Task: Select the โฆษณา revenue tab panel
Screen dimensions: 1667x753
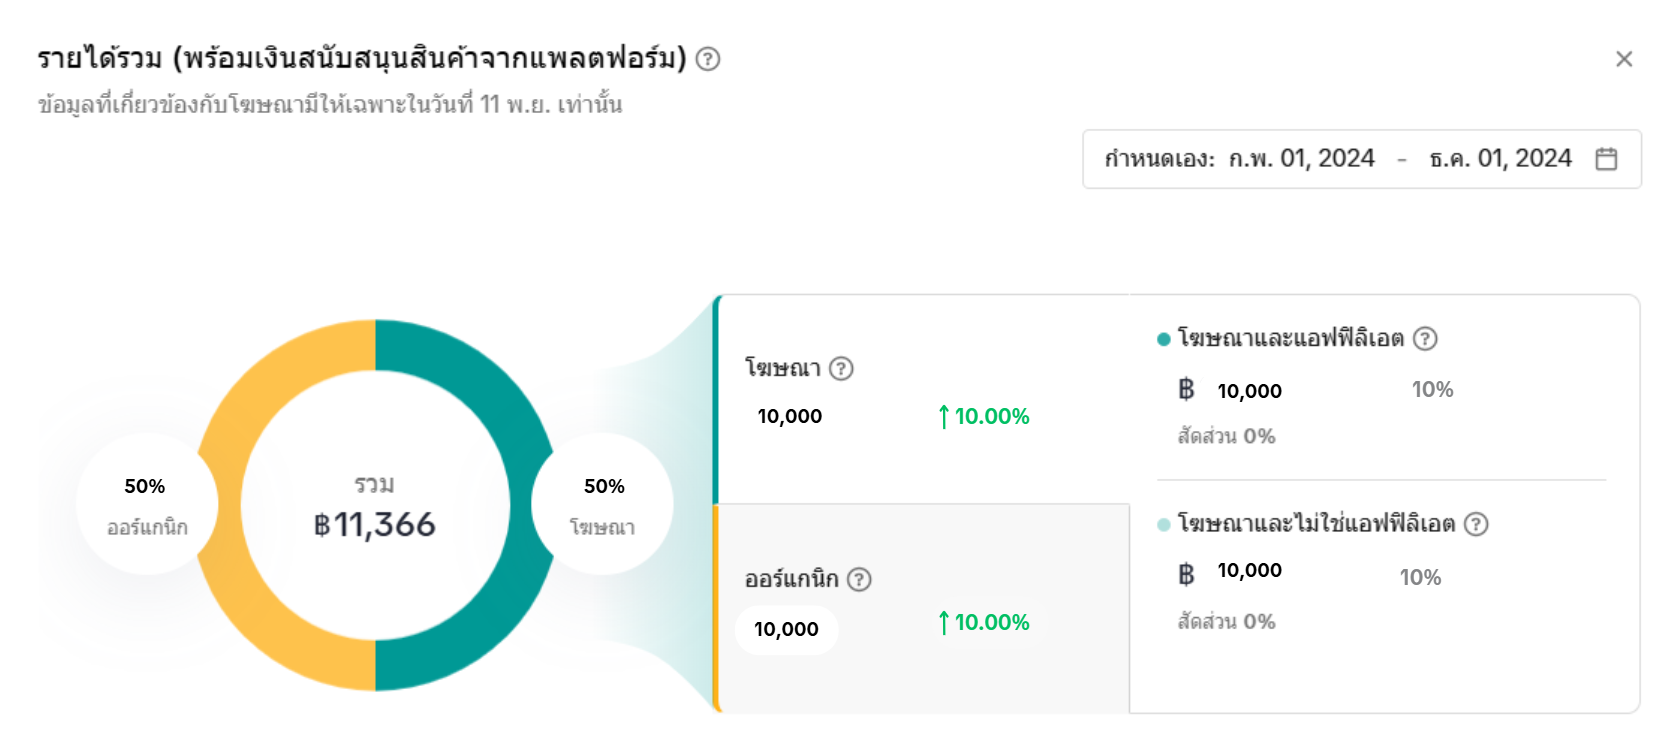Action: [x=920, y=400]
